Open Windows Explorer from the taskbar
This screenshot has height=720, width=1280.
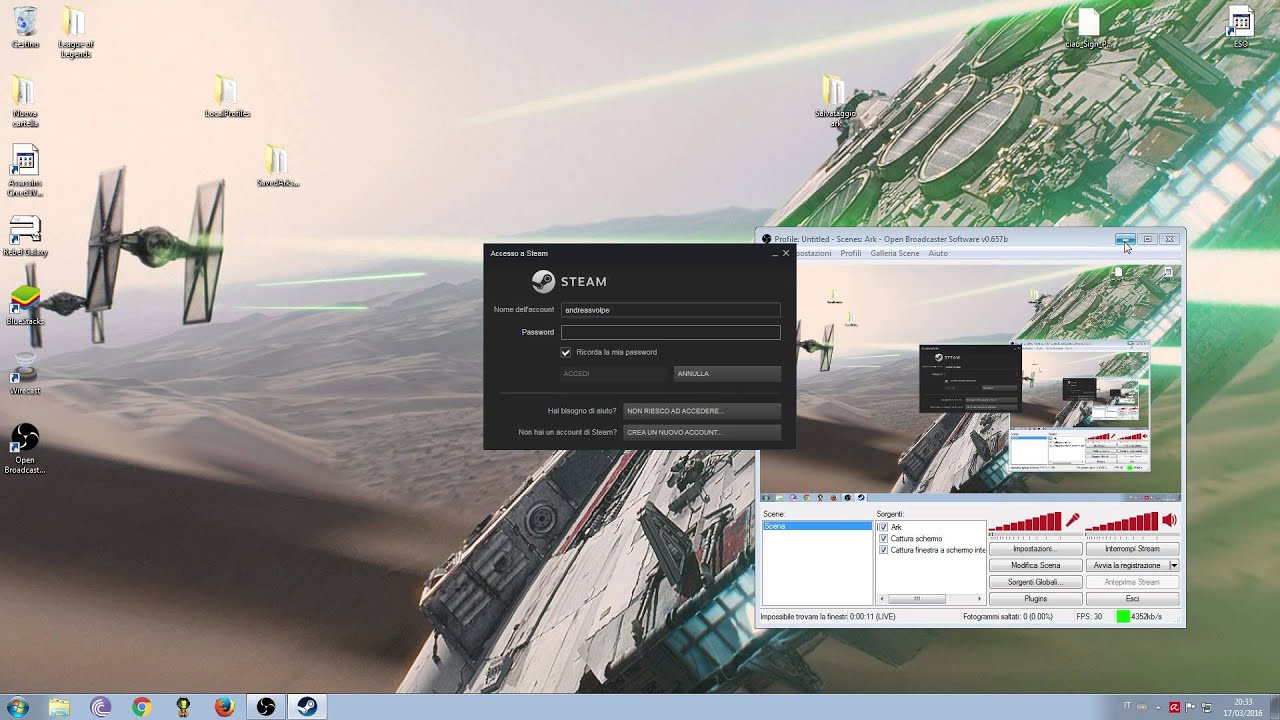click(59, 707)
